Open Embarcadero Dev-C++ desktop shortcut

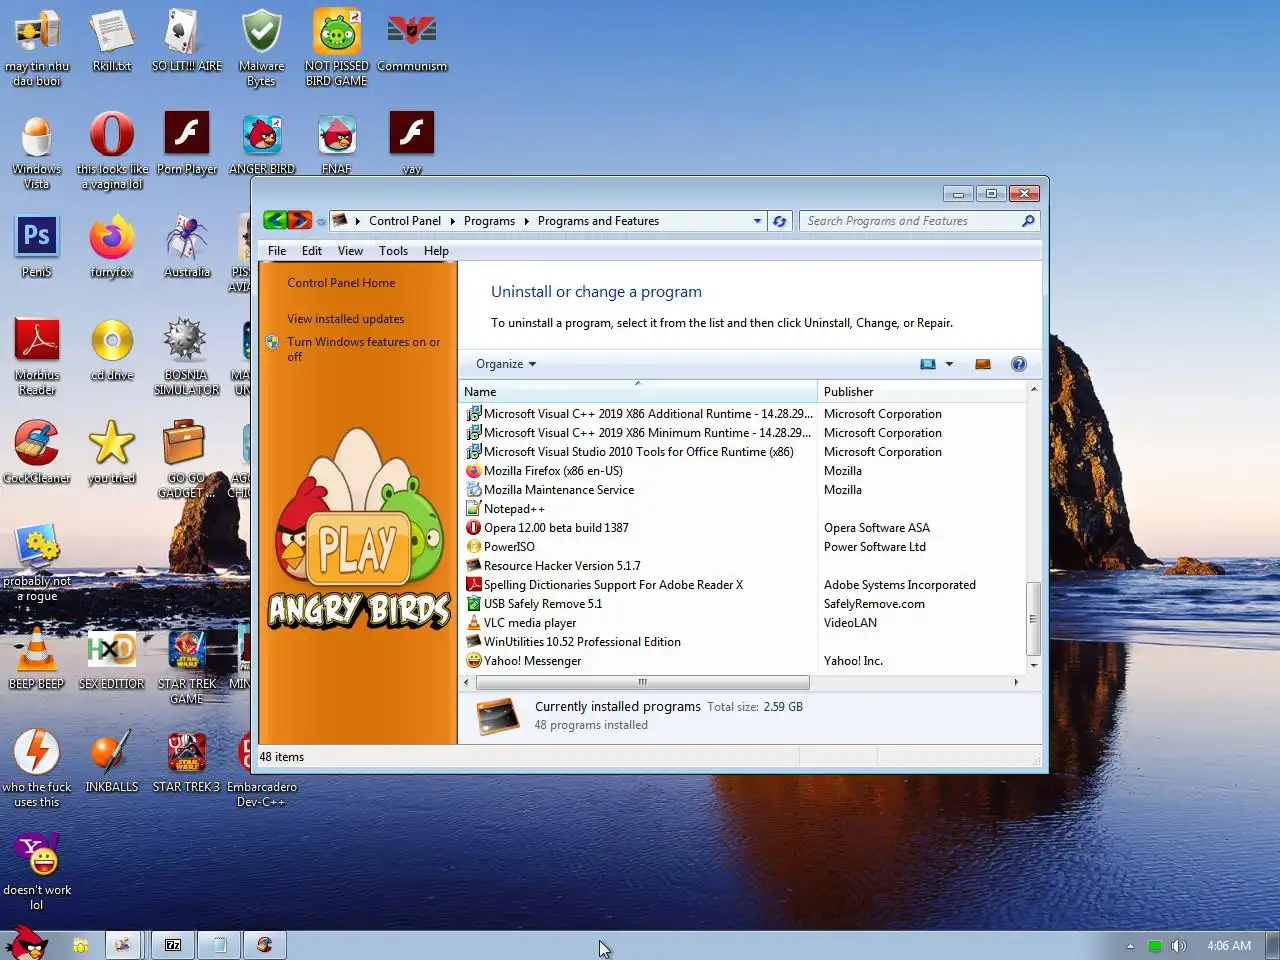(x=262, y=768)
